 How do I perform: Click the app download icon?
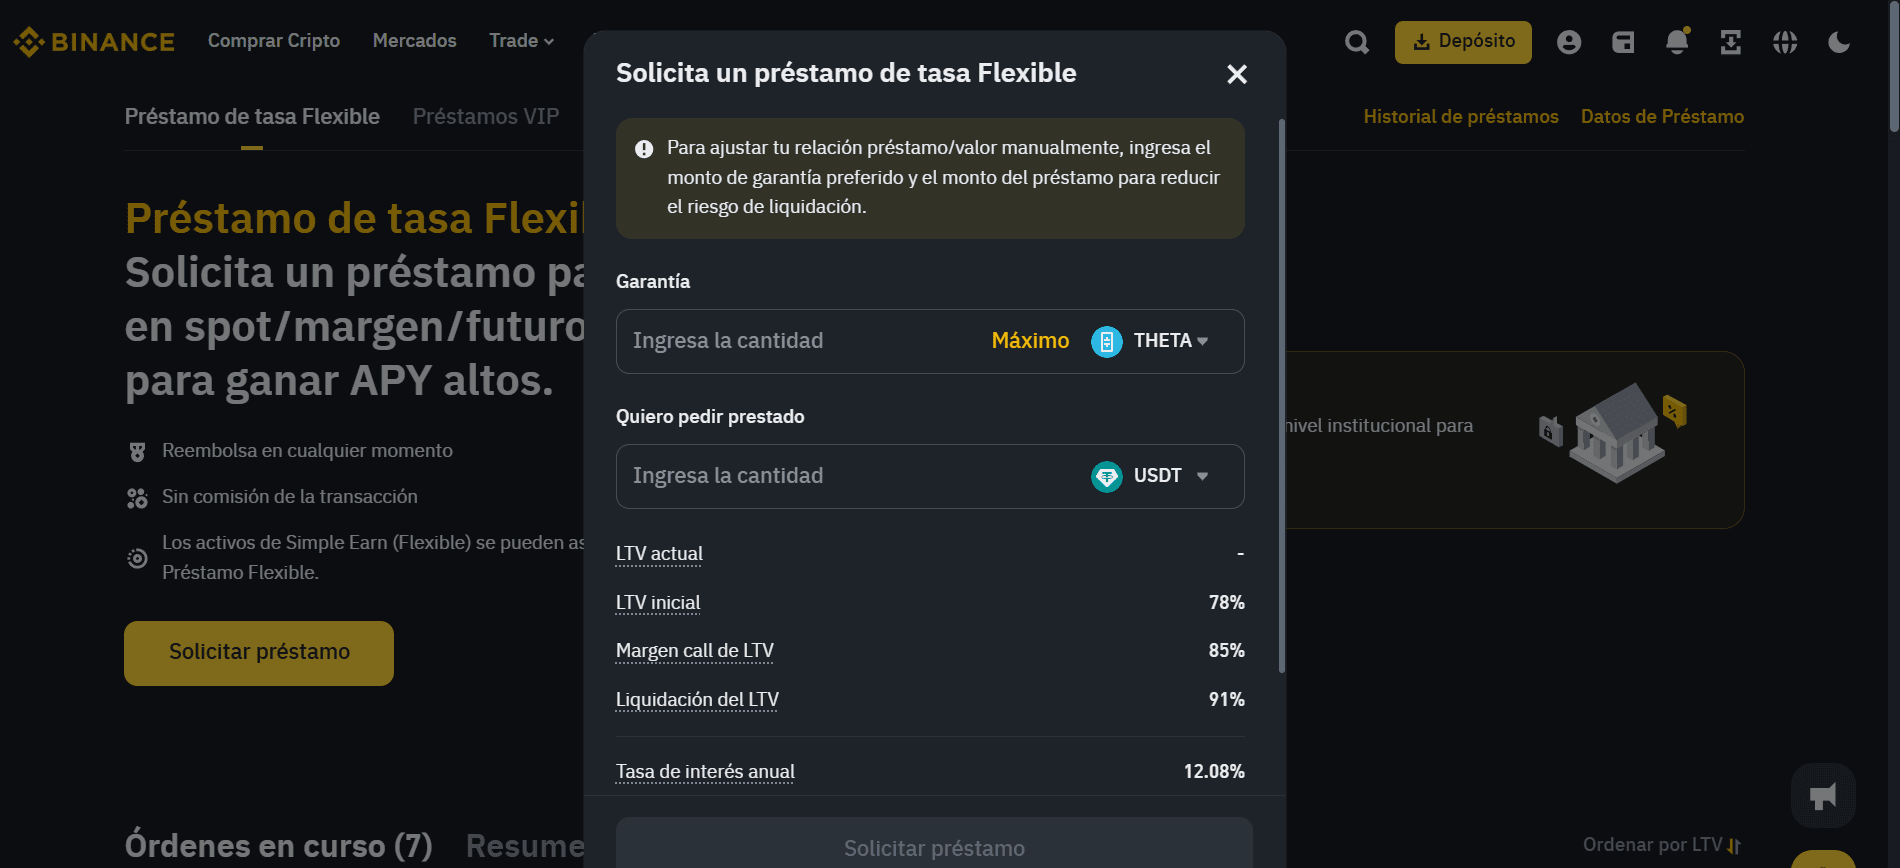tap(1731, 42)
